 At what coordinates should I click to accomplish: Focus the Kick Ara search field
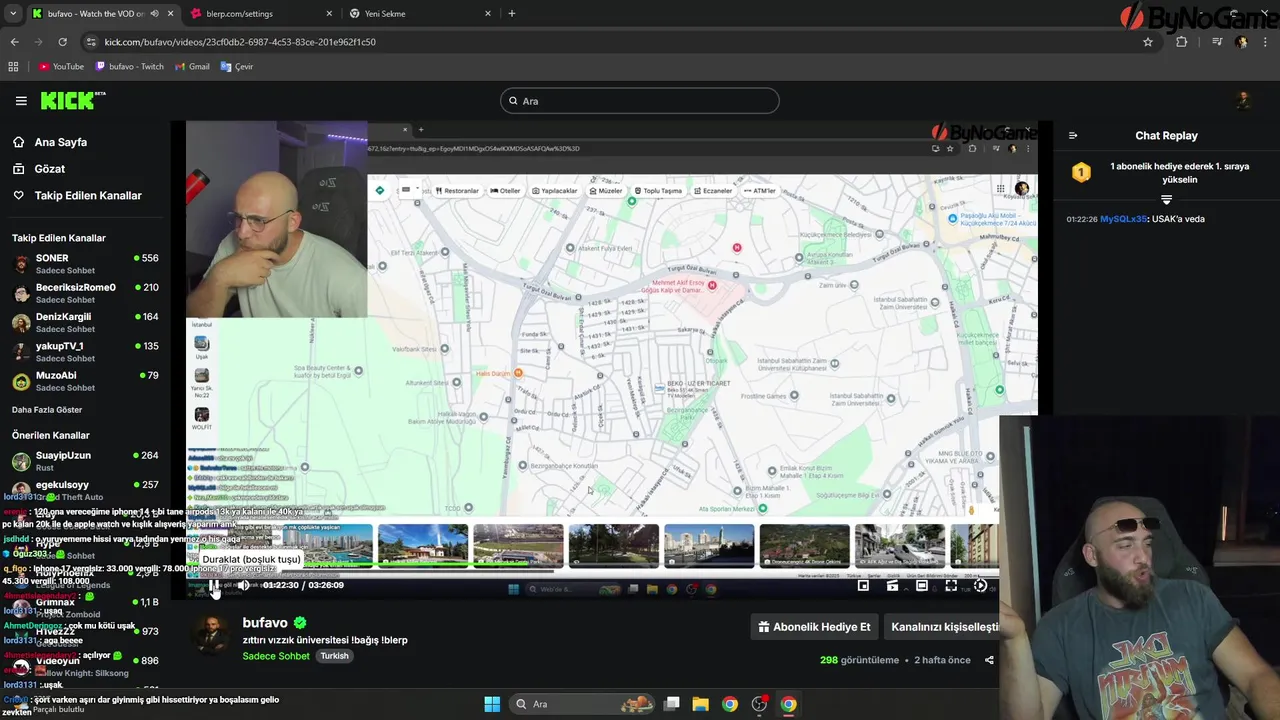coord(640,101)
